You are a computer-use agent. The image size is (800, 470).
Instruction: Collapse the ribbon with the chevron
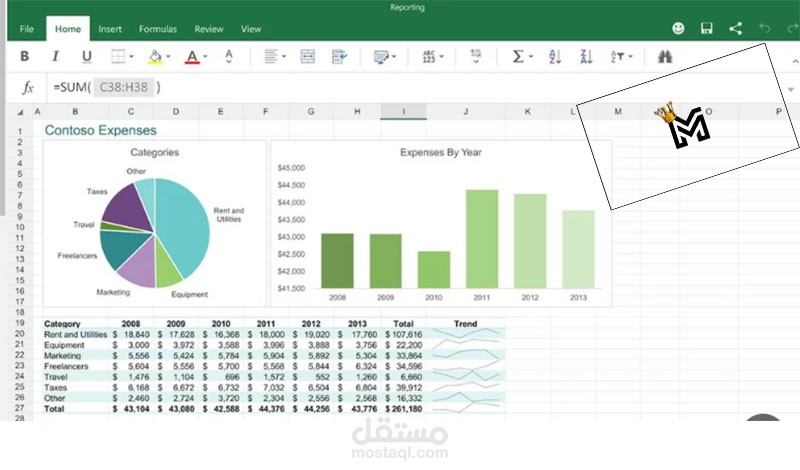795,61
